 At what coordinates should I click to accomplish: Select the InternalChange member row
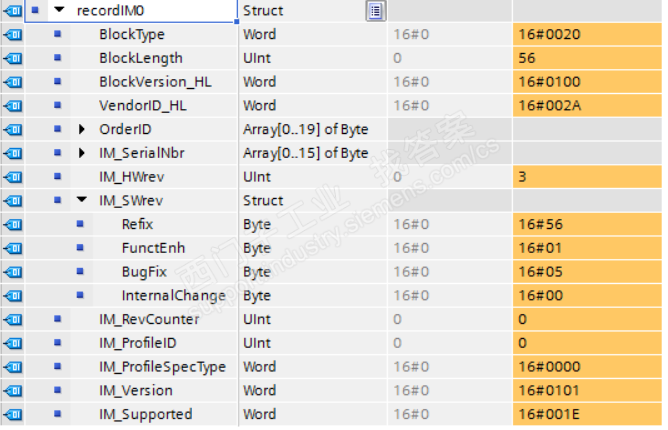coord(173,295)
